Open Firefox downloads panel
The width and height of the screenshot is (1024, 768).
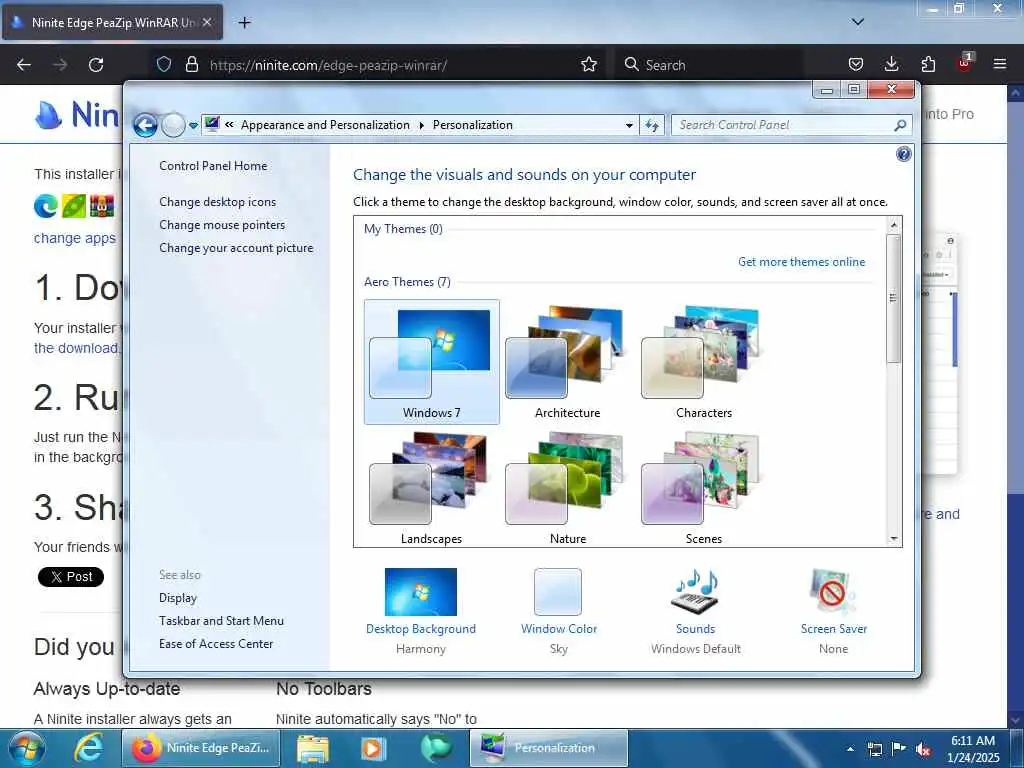click(x=891, y=64)
